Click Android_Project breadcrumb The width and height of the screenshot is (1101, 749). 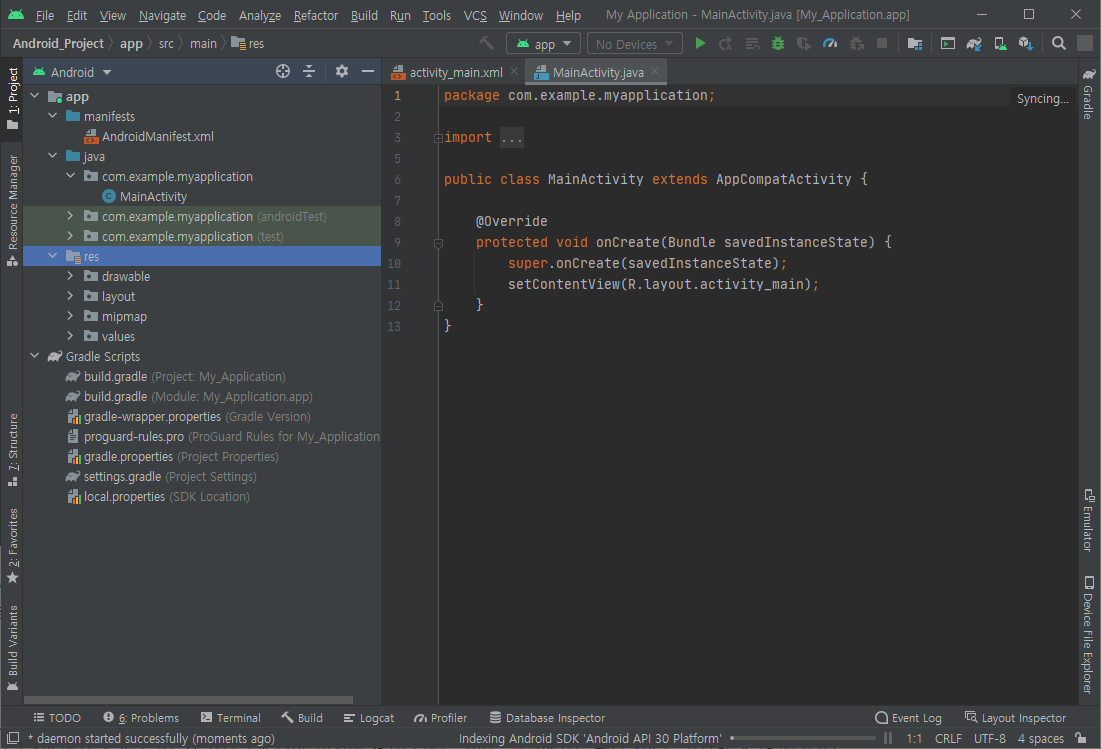pyautogui.click(x=58, y=44)
